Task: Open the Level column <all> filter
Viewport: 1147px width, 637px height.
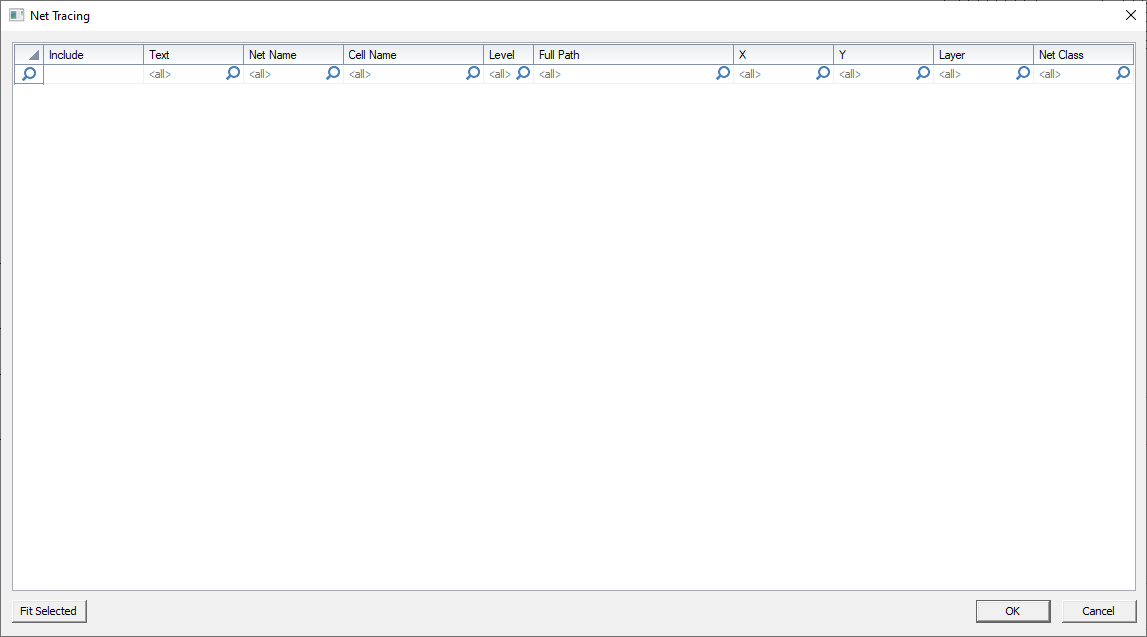Action: pyautogui.click(x=498, y=73)
